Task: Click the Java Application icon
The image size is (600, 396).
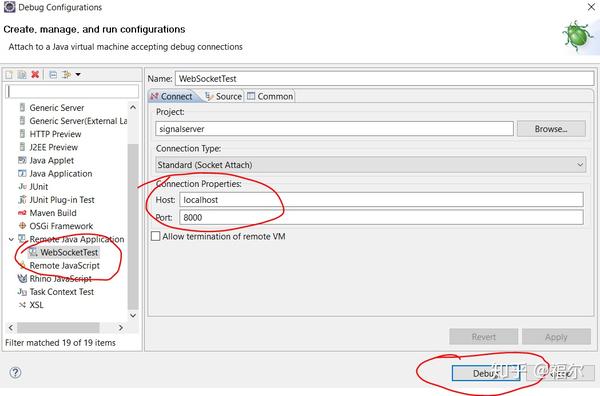Action: coord(22,173)
